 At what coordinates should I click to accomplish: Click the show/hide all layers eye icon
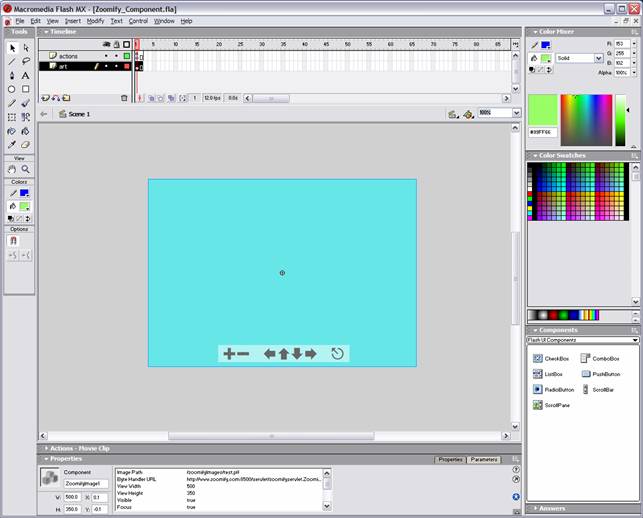point(106,45)
